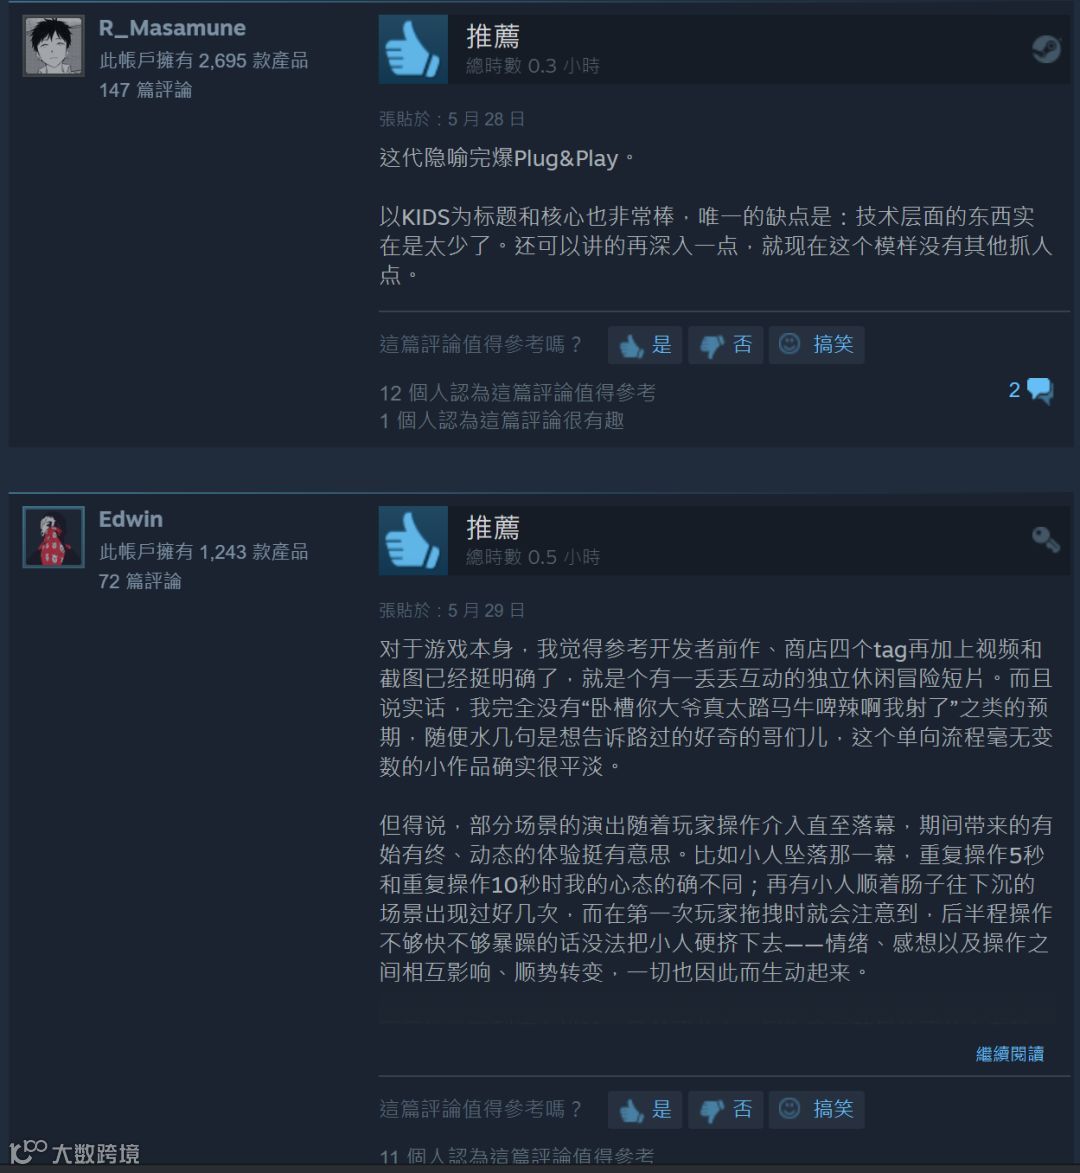Rate R_Masamune's review as funny 搞笑
The width and height of the screenshot is (1080, 1173).
(x=817, y=345)
